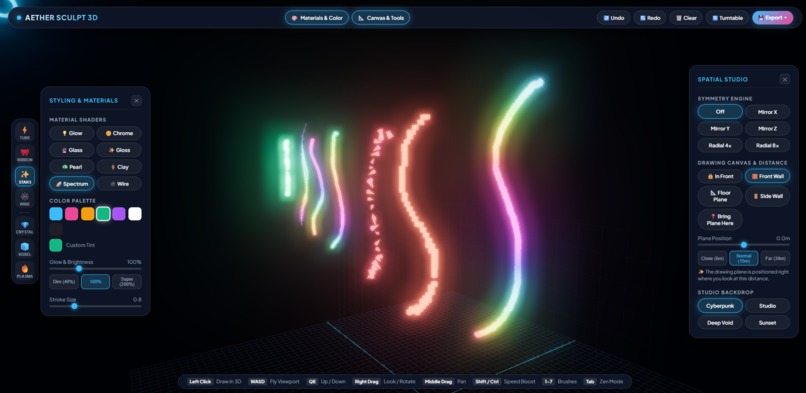Viewport: 806px width, 393px height.
Task: Turn symmetry Off
Action: point(720,111)
